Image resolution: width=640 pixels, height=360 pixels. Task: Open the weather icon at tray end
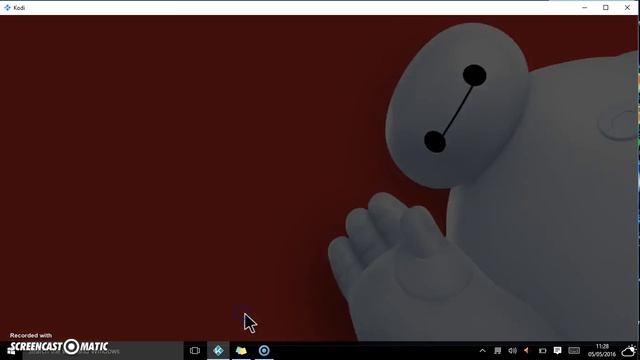pyautogui.click(x=629, y=350)
